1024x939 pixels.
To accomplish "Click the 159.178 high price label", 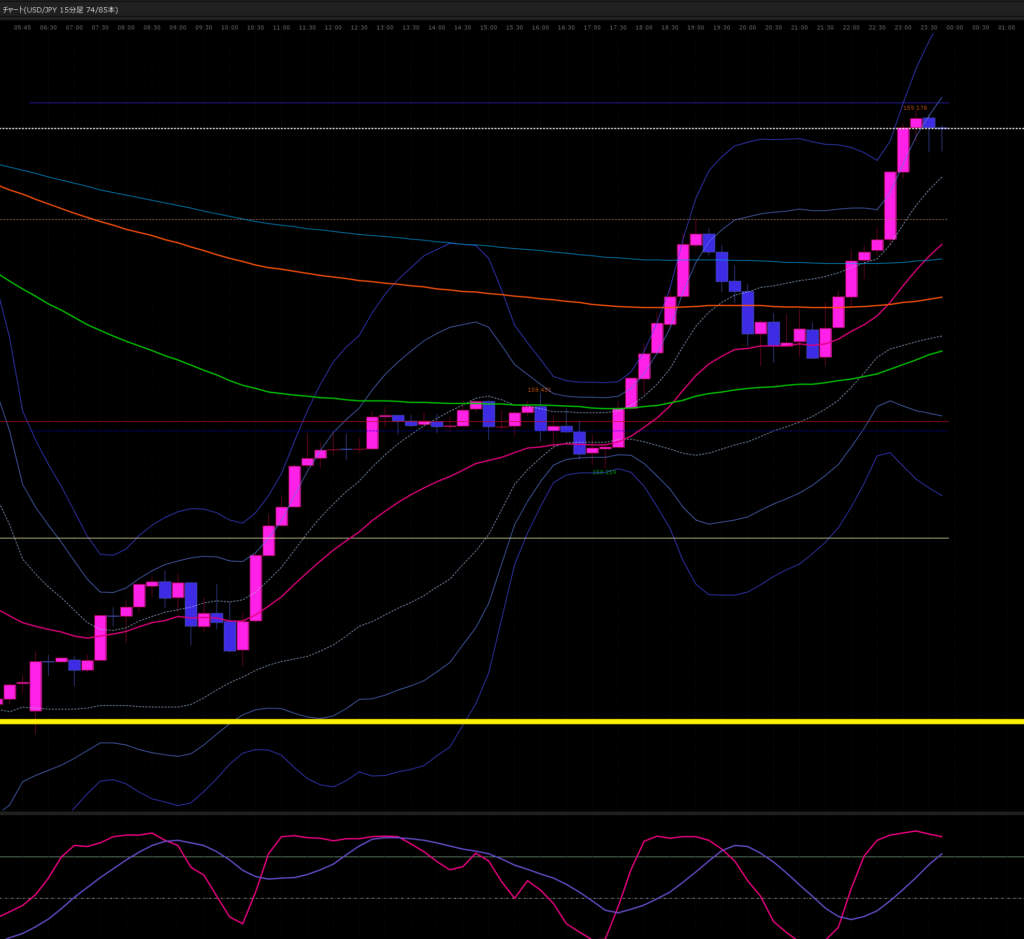I will tap(915, 108).
